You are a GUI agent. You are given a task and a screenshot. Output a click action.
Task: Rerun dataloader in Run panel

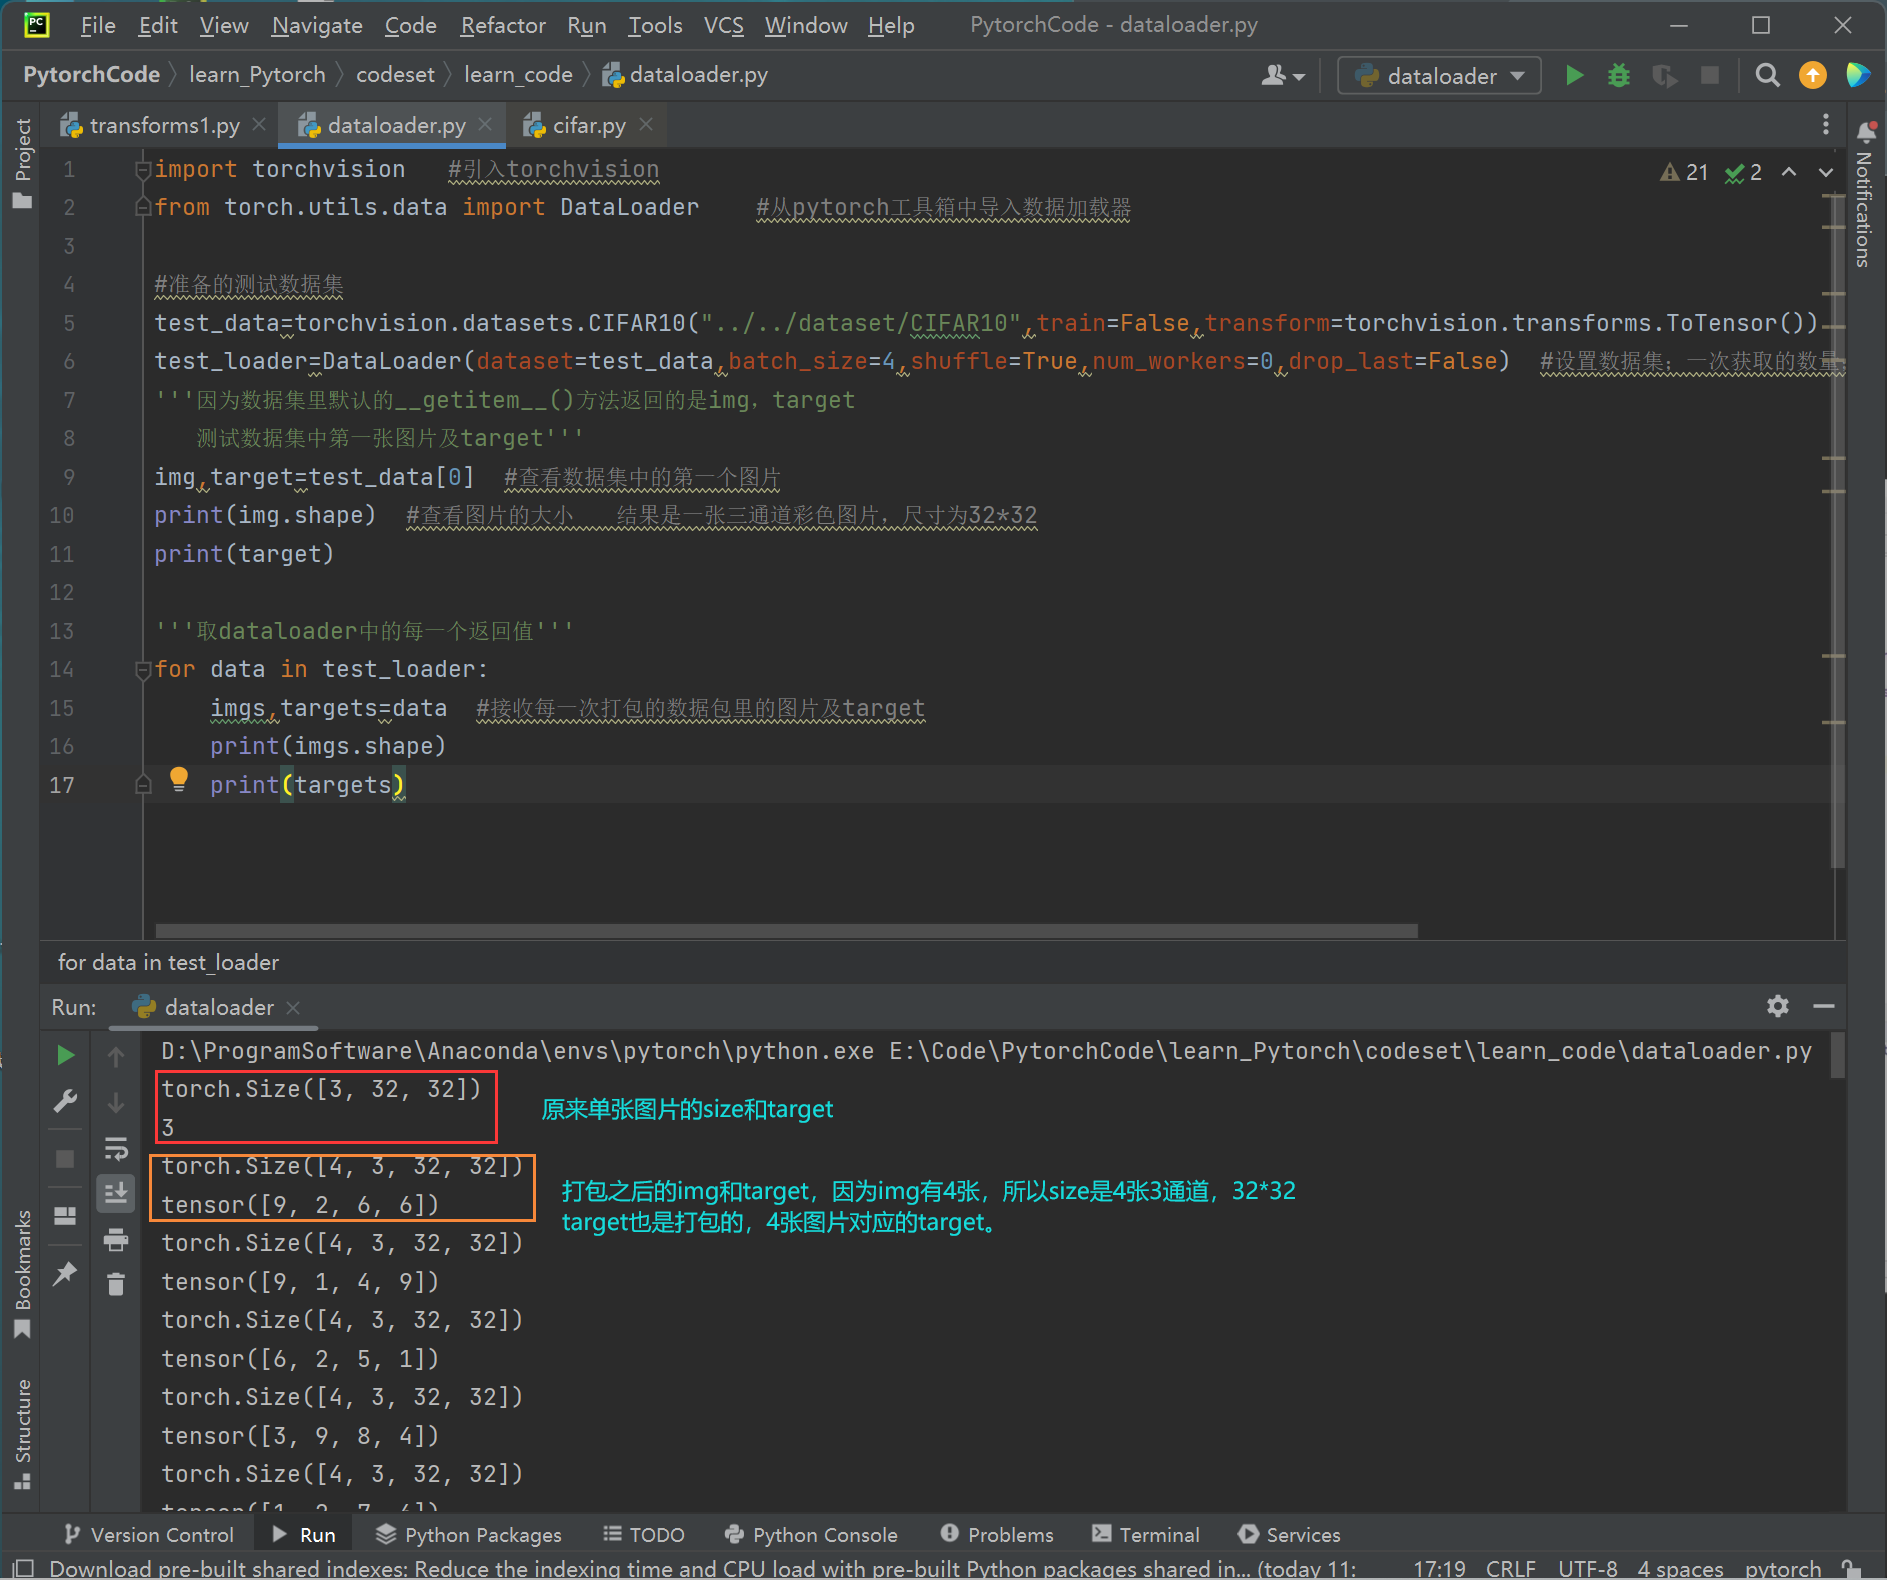[65, 1055]
